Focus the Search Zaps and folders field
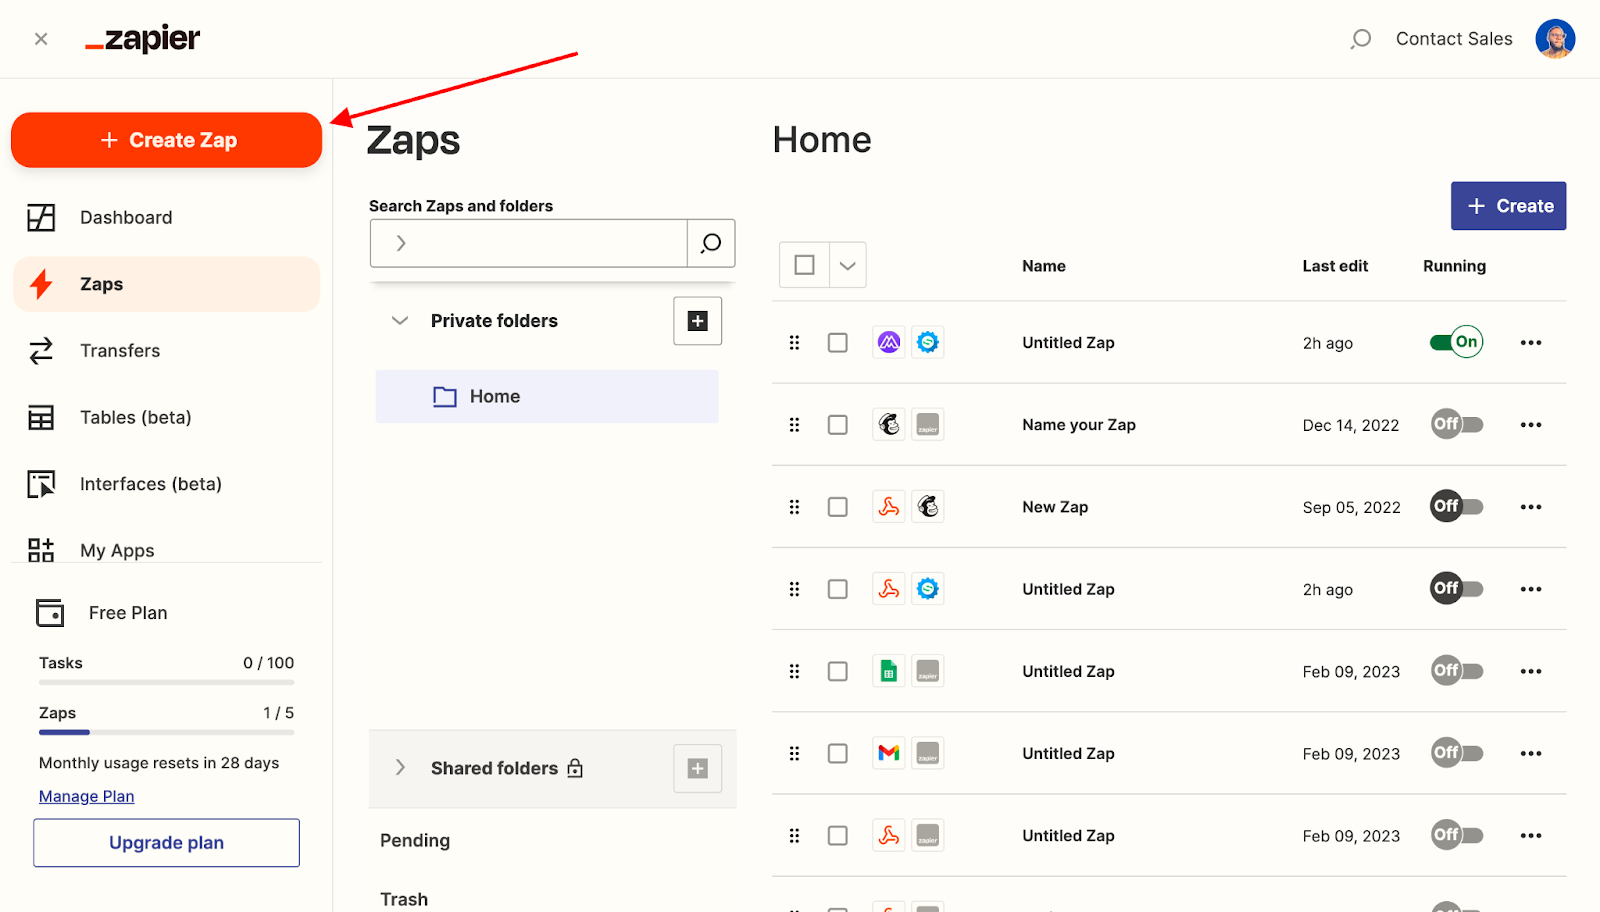 [x=528, y=243]
